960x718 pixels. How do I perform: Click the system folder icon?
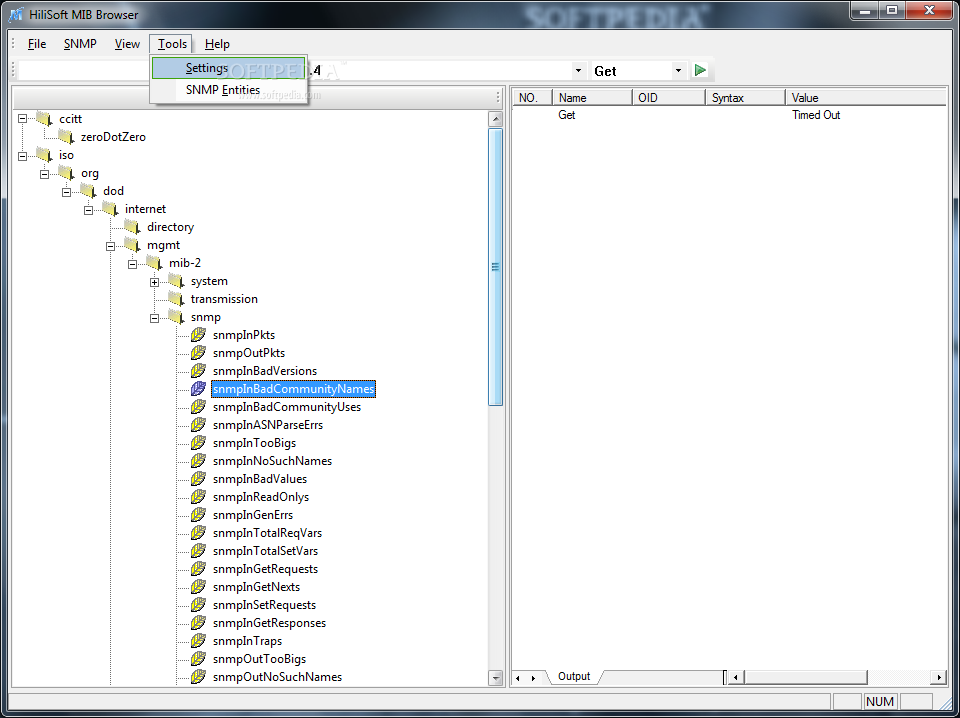[176, 280]
